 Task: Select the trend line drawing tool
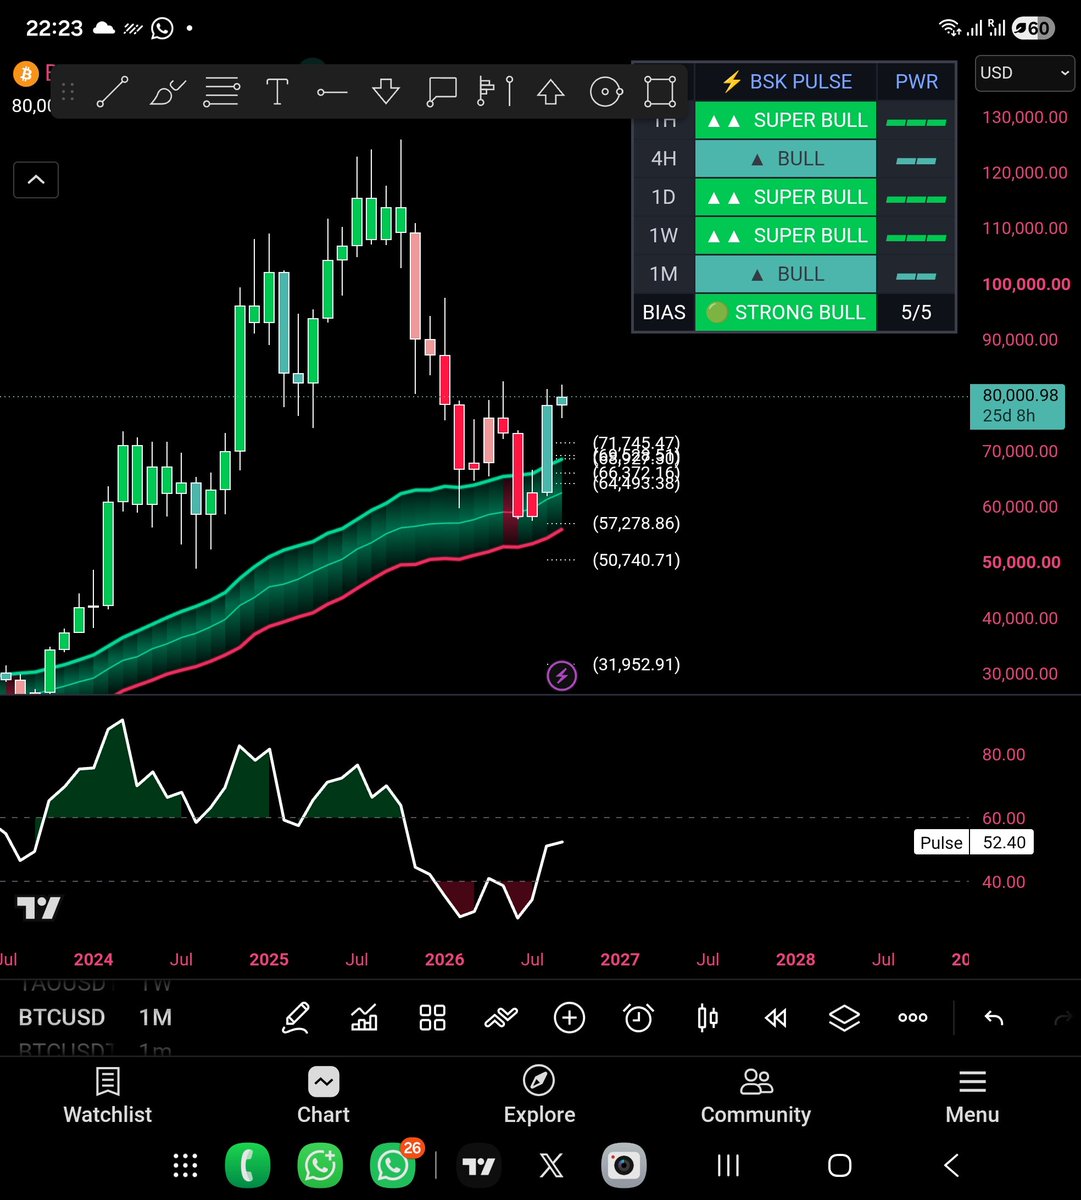[112, 92]
